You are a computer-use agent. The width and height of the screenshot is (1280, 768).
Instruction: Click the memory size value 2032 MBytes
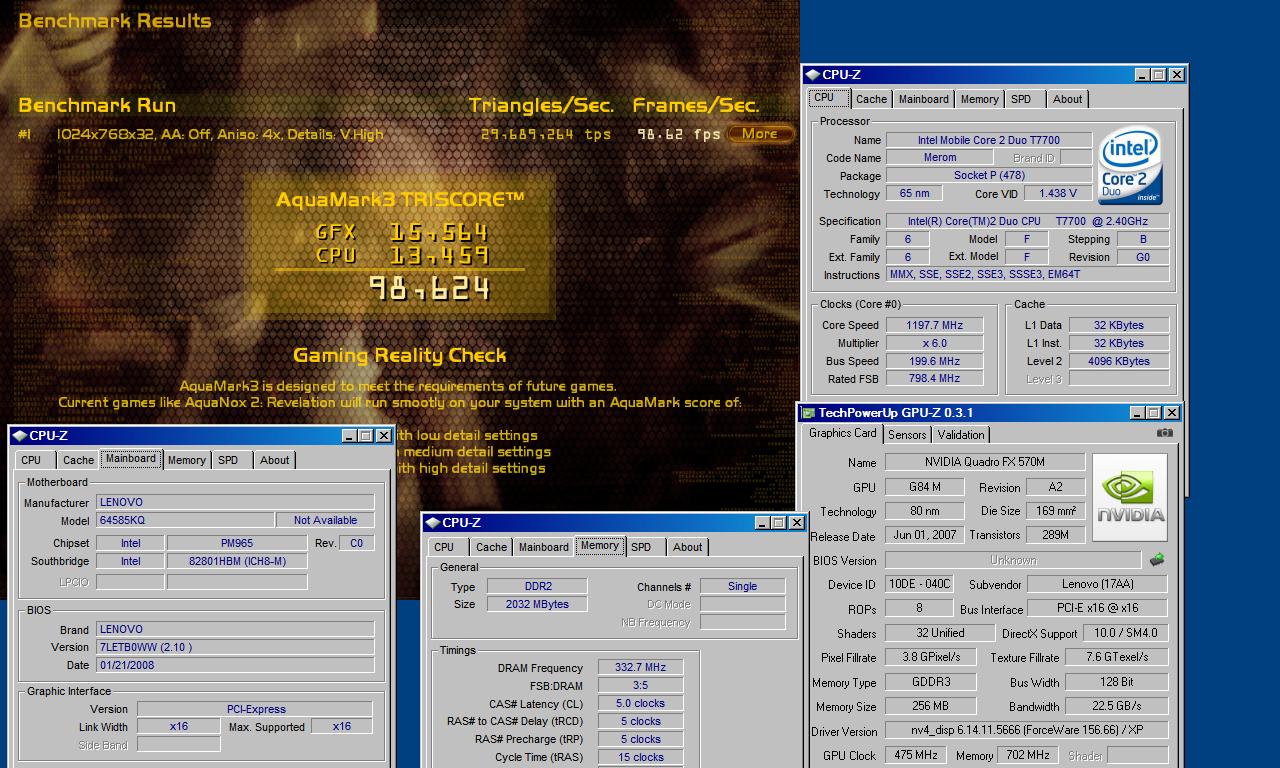537,604
